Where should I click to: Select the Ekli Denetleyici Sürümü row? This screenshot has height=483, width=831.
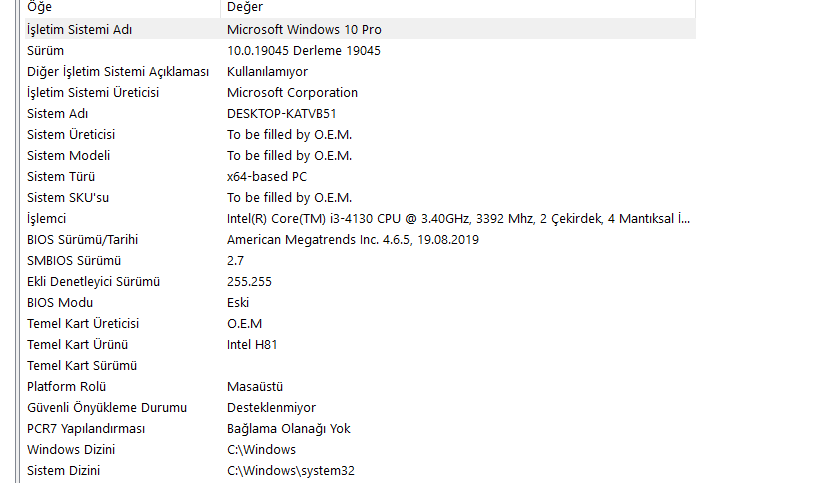click(x=93, y=281)
